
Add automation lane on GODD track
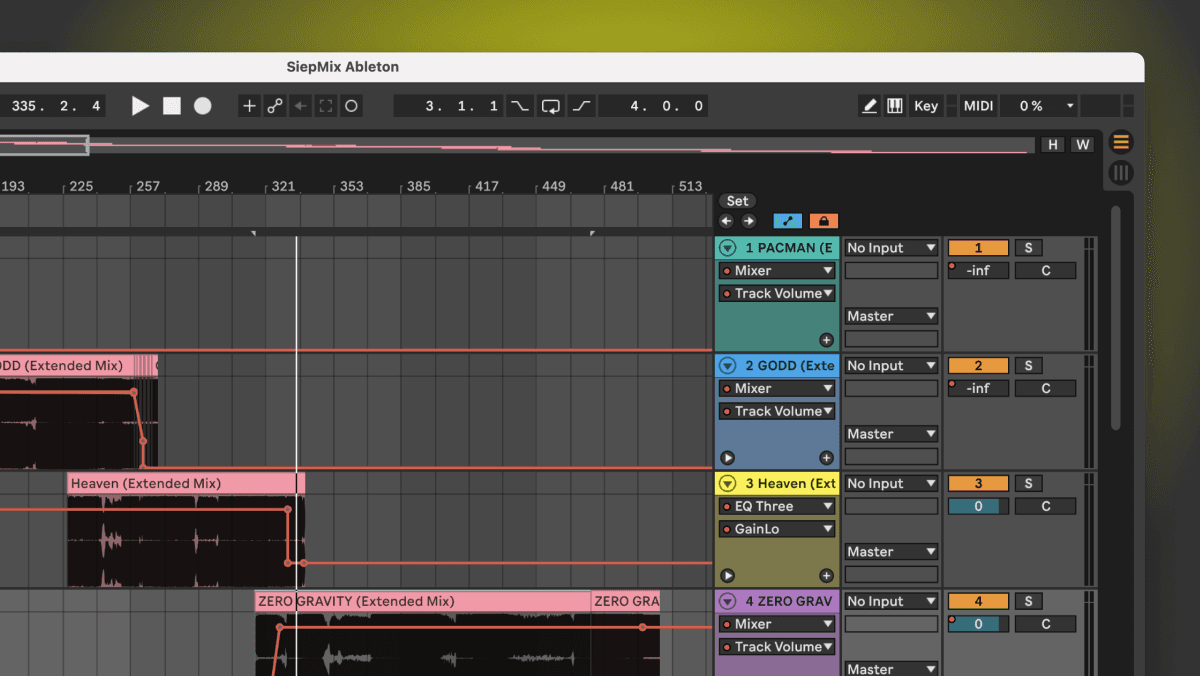tap(826, 458)
